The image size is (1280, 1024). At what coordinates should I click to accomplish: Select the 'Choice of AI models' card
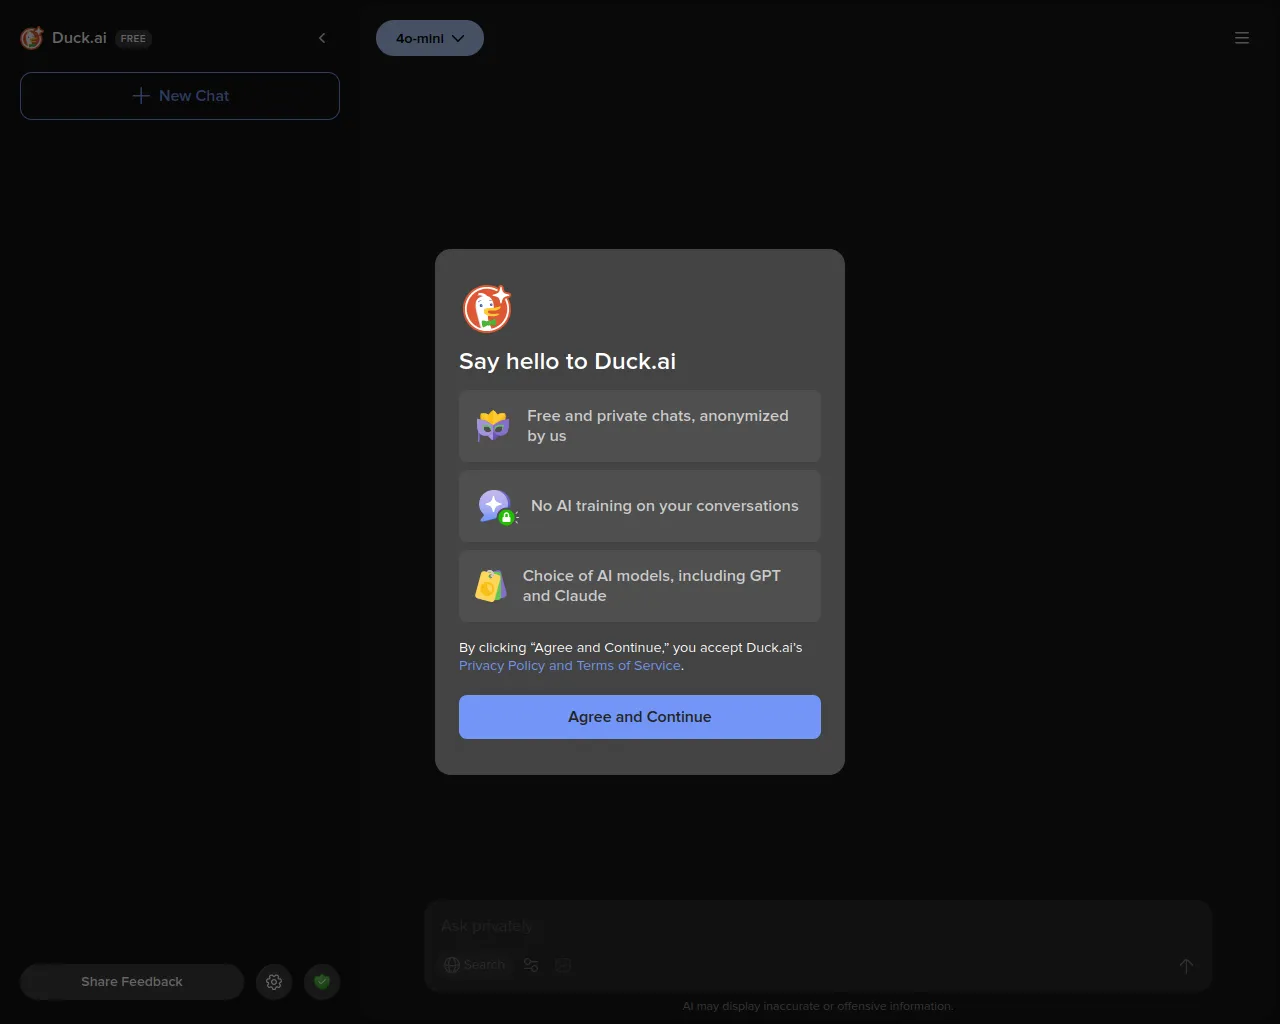click(640, 586)
